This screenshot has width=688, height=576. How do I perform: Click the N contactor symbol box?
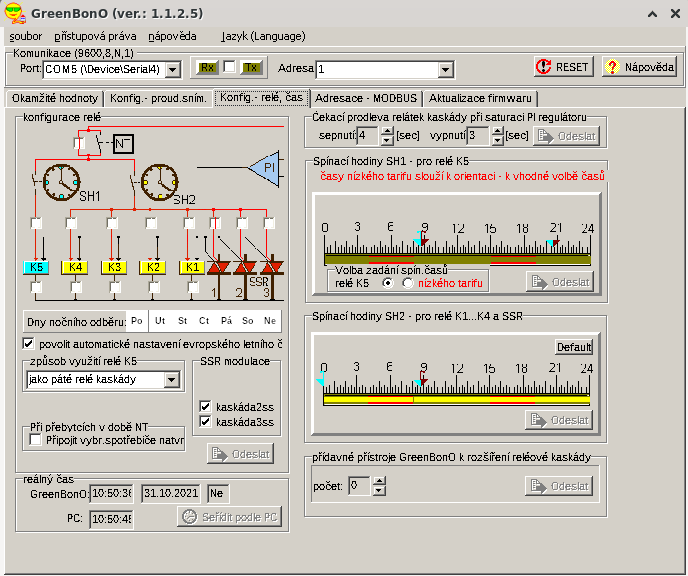click(123, 144)
